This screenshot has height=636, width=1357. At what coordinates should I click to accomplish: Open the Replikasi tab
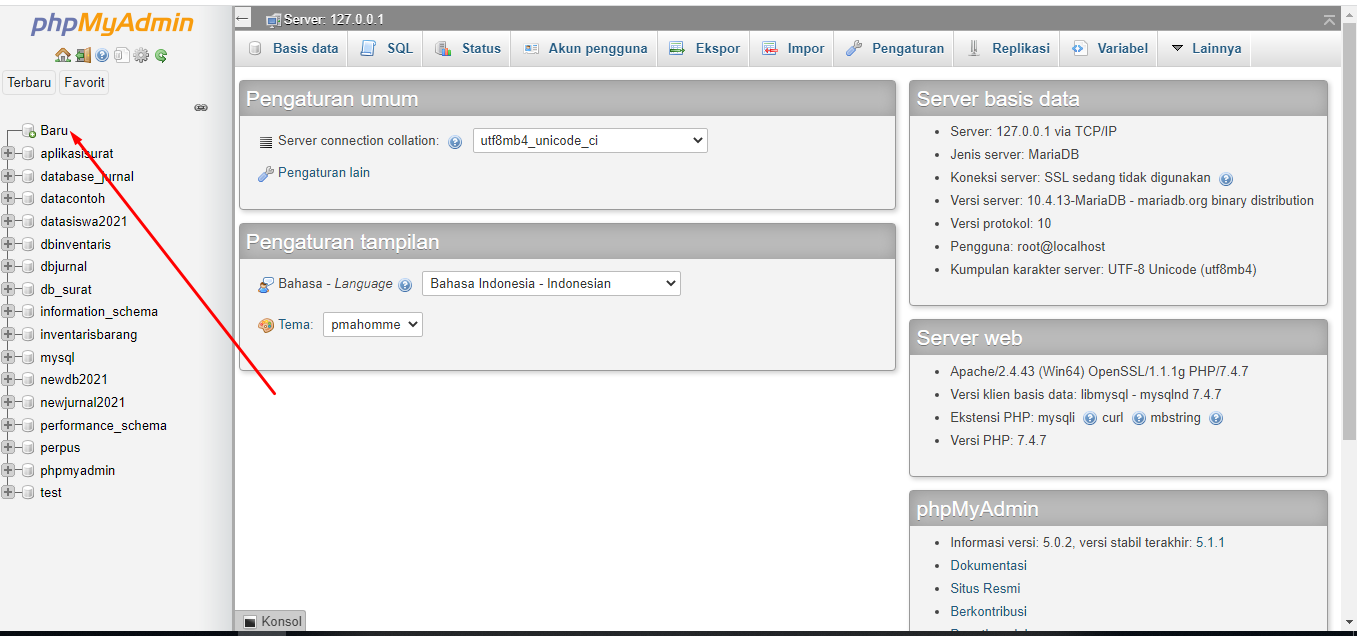[x=1008, y=48]
